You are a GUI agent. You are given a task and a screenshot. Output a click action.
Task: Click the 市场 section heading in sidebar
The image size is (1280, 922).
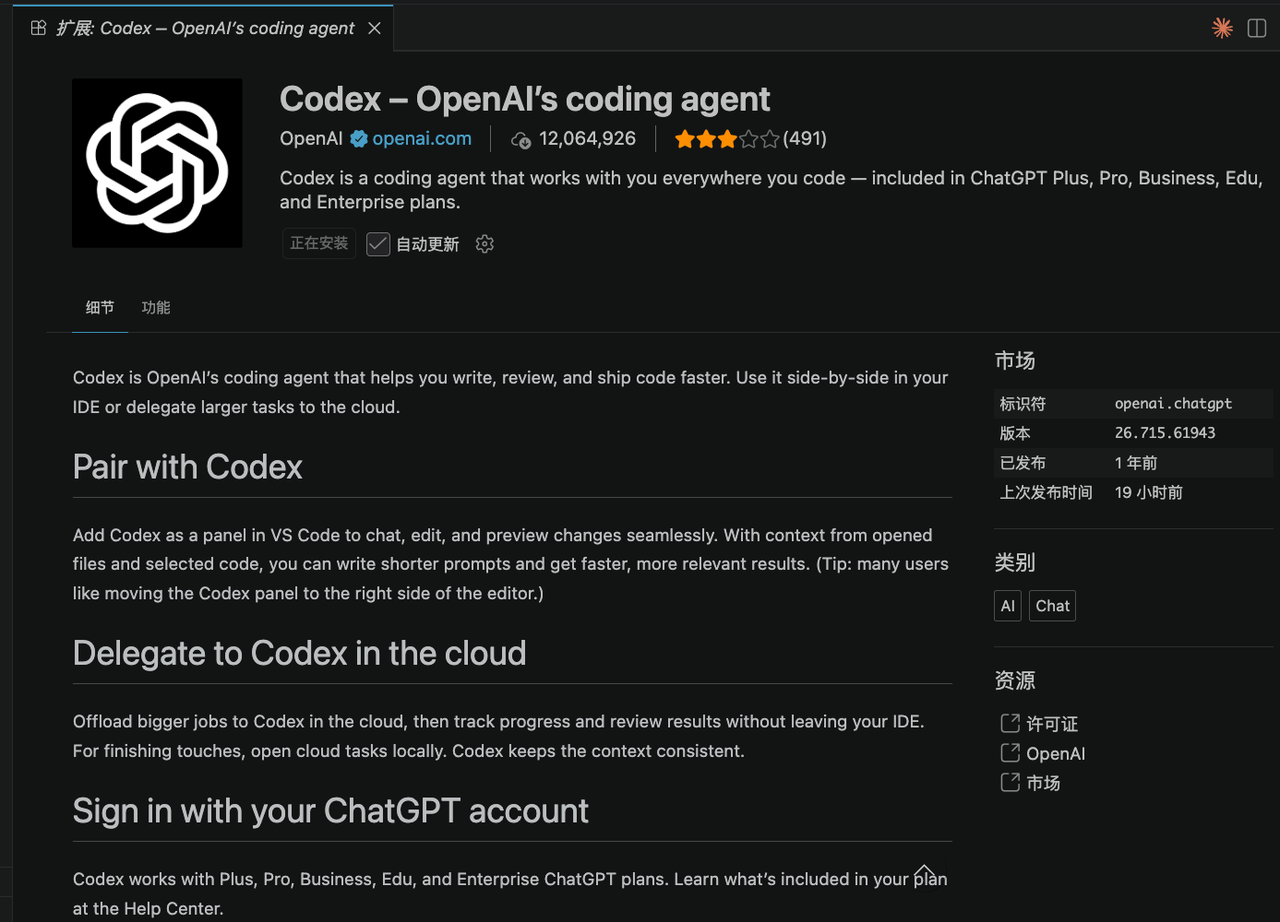click(x=1015, y=361)
